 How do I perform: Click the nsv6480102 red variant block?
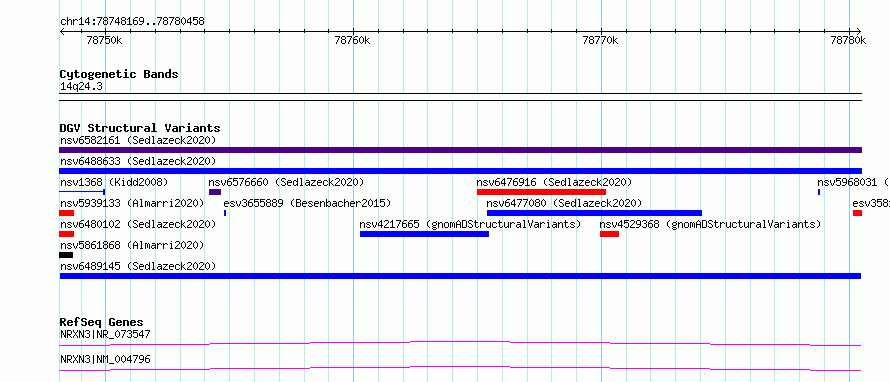pyautogui.click(x=66, y=234)
